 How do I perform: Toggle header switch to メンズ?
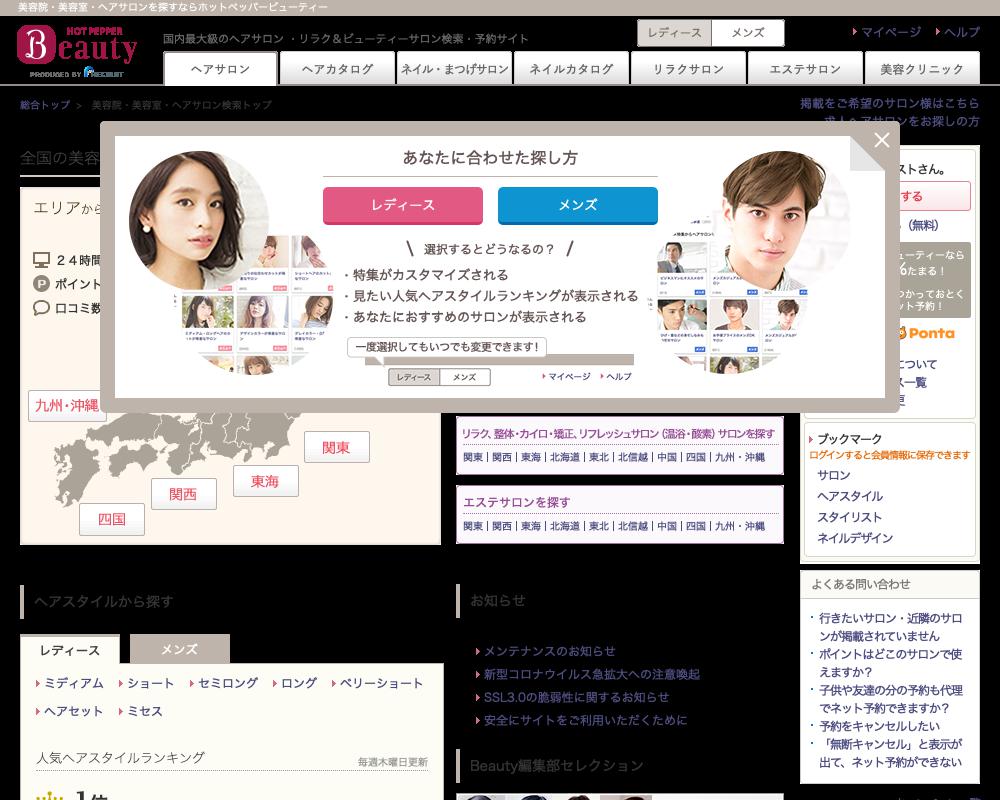(747, 33)
